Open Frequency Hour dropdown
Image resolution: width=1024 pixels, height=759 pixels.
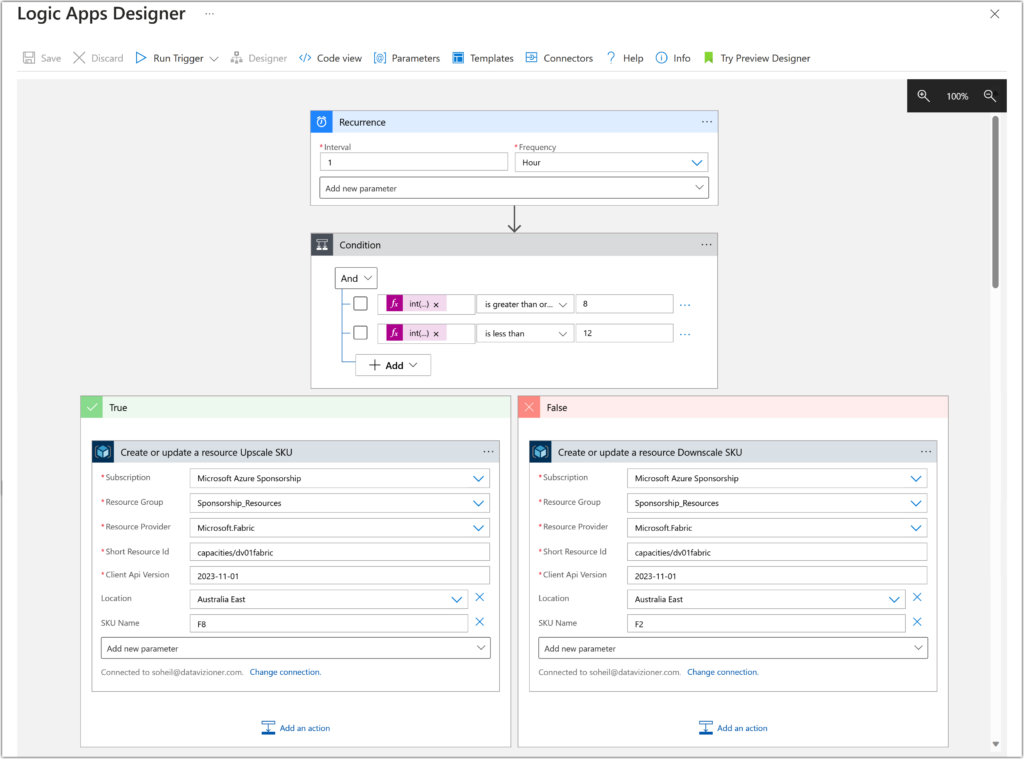[x=611, y=163]
